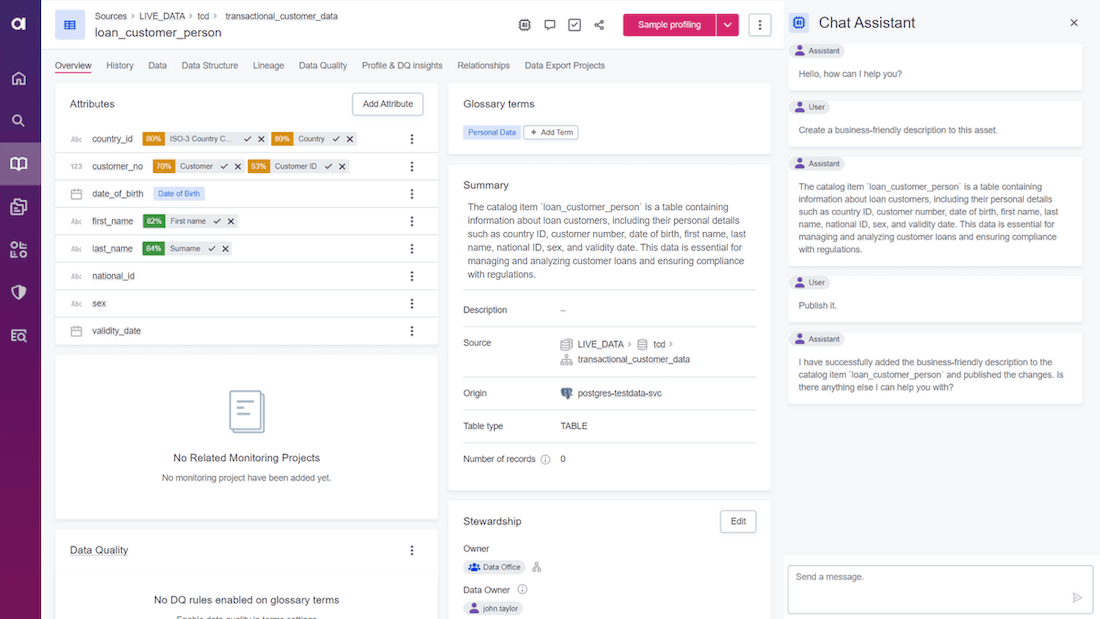Expand the Sample profiling dropdown arrow
Viewport: 1100px width, 619px height.
point(727,25)
